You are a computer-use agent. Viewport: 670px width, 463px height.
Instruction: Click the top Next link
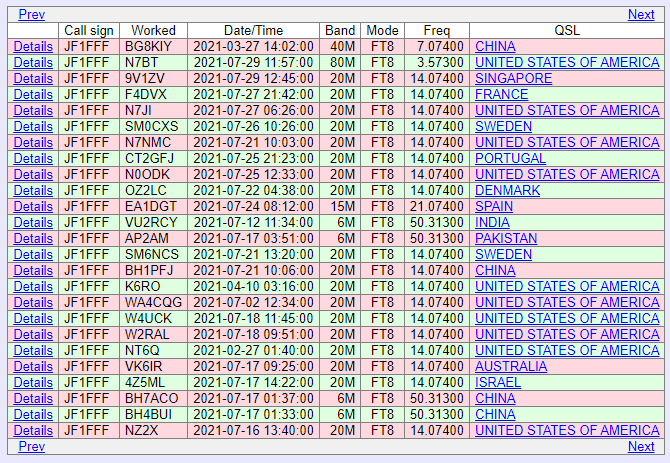[641, 15]
